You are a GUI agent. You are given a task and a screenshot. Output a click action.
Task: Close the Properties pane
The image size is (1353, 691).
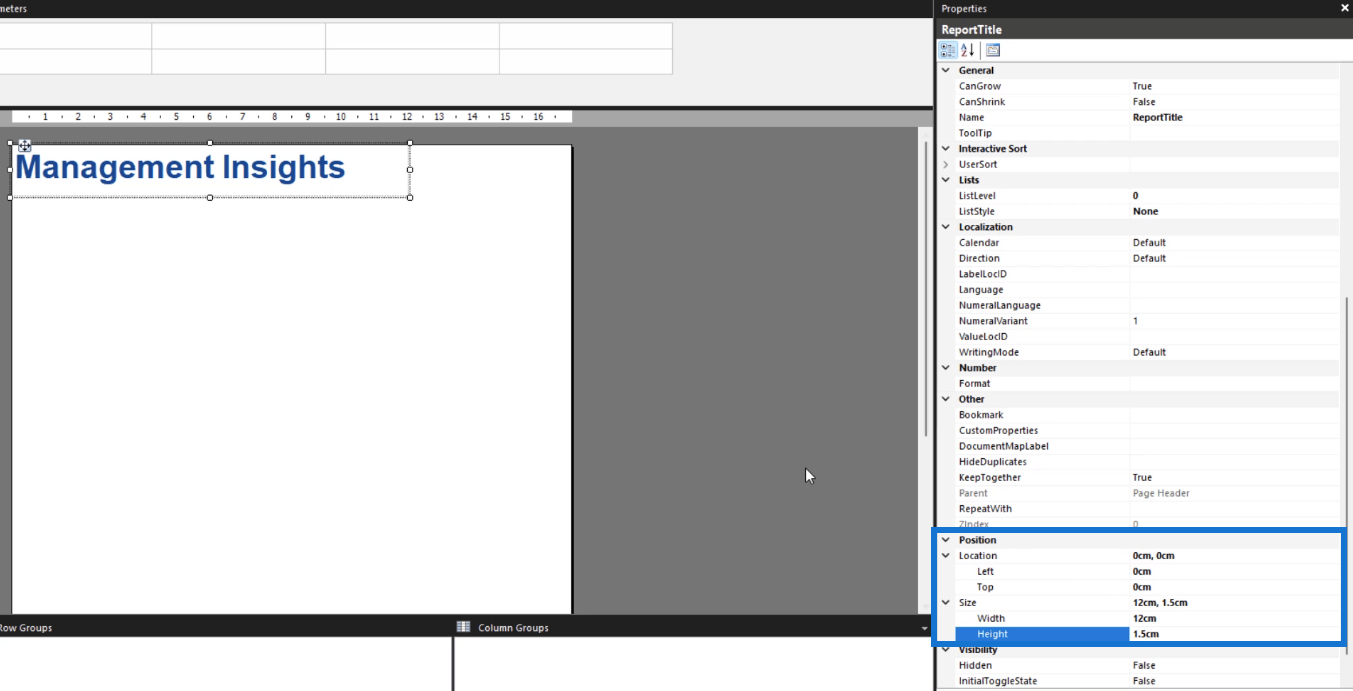[x=1344, y=8]
